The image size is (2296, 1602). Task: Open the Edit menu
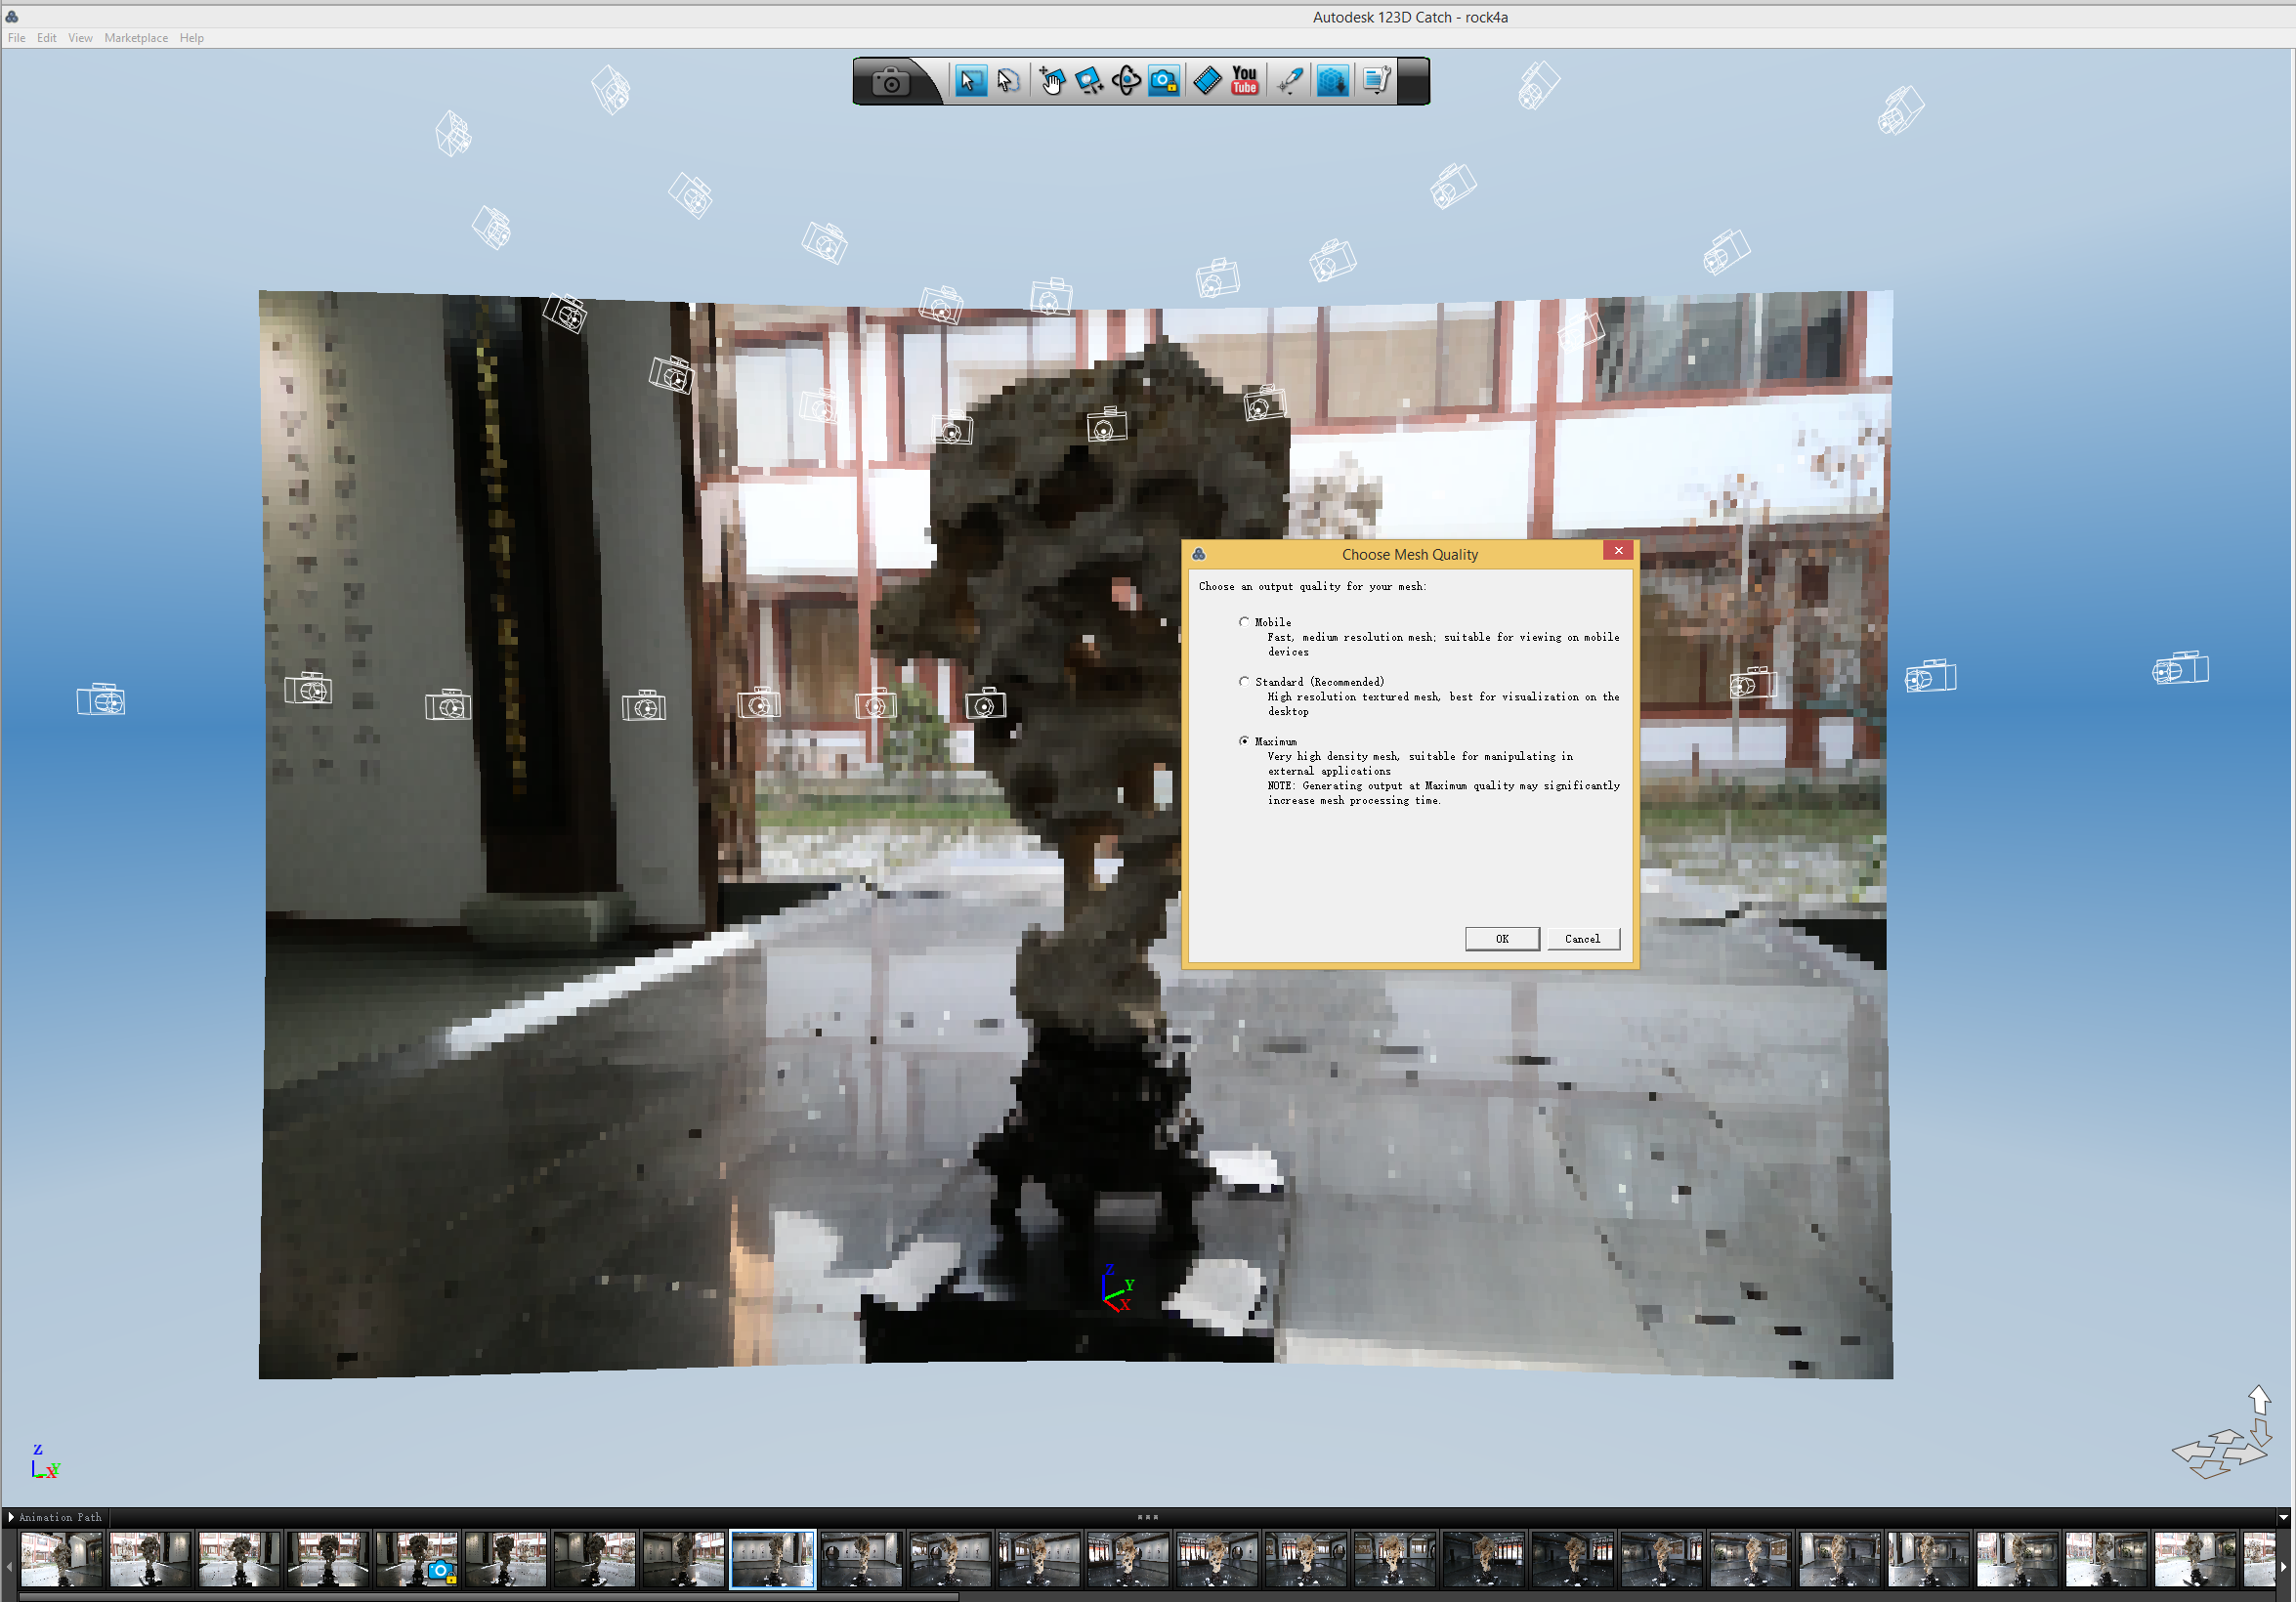47,38
